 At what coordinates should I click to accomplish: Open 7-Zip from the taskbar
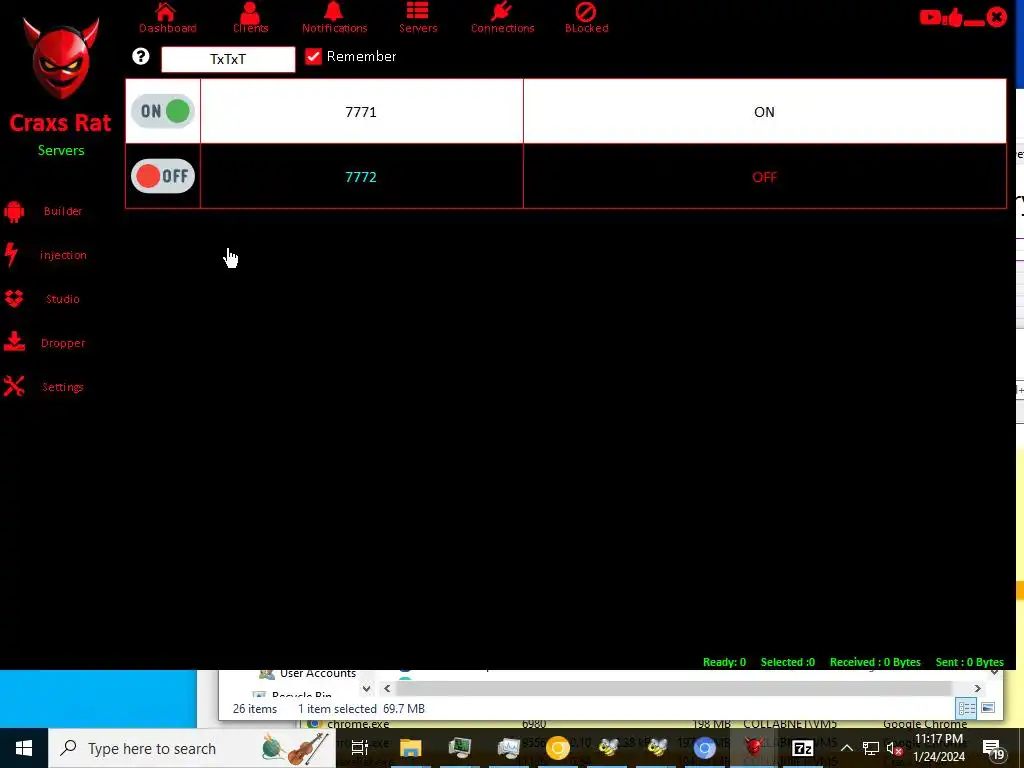803,748
